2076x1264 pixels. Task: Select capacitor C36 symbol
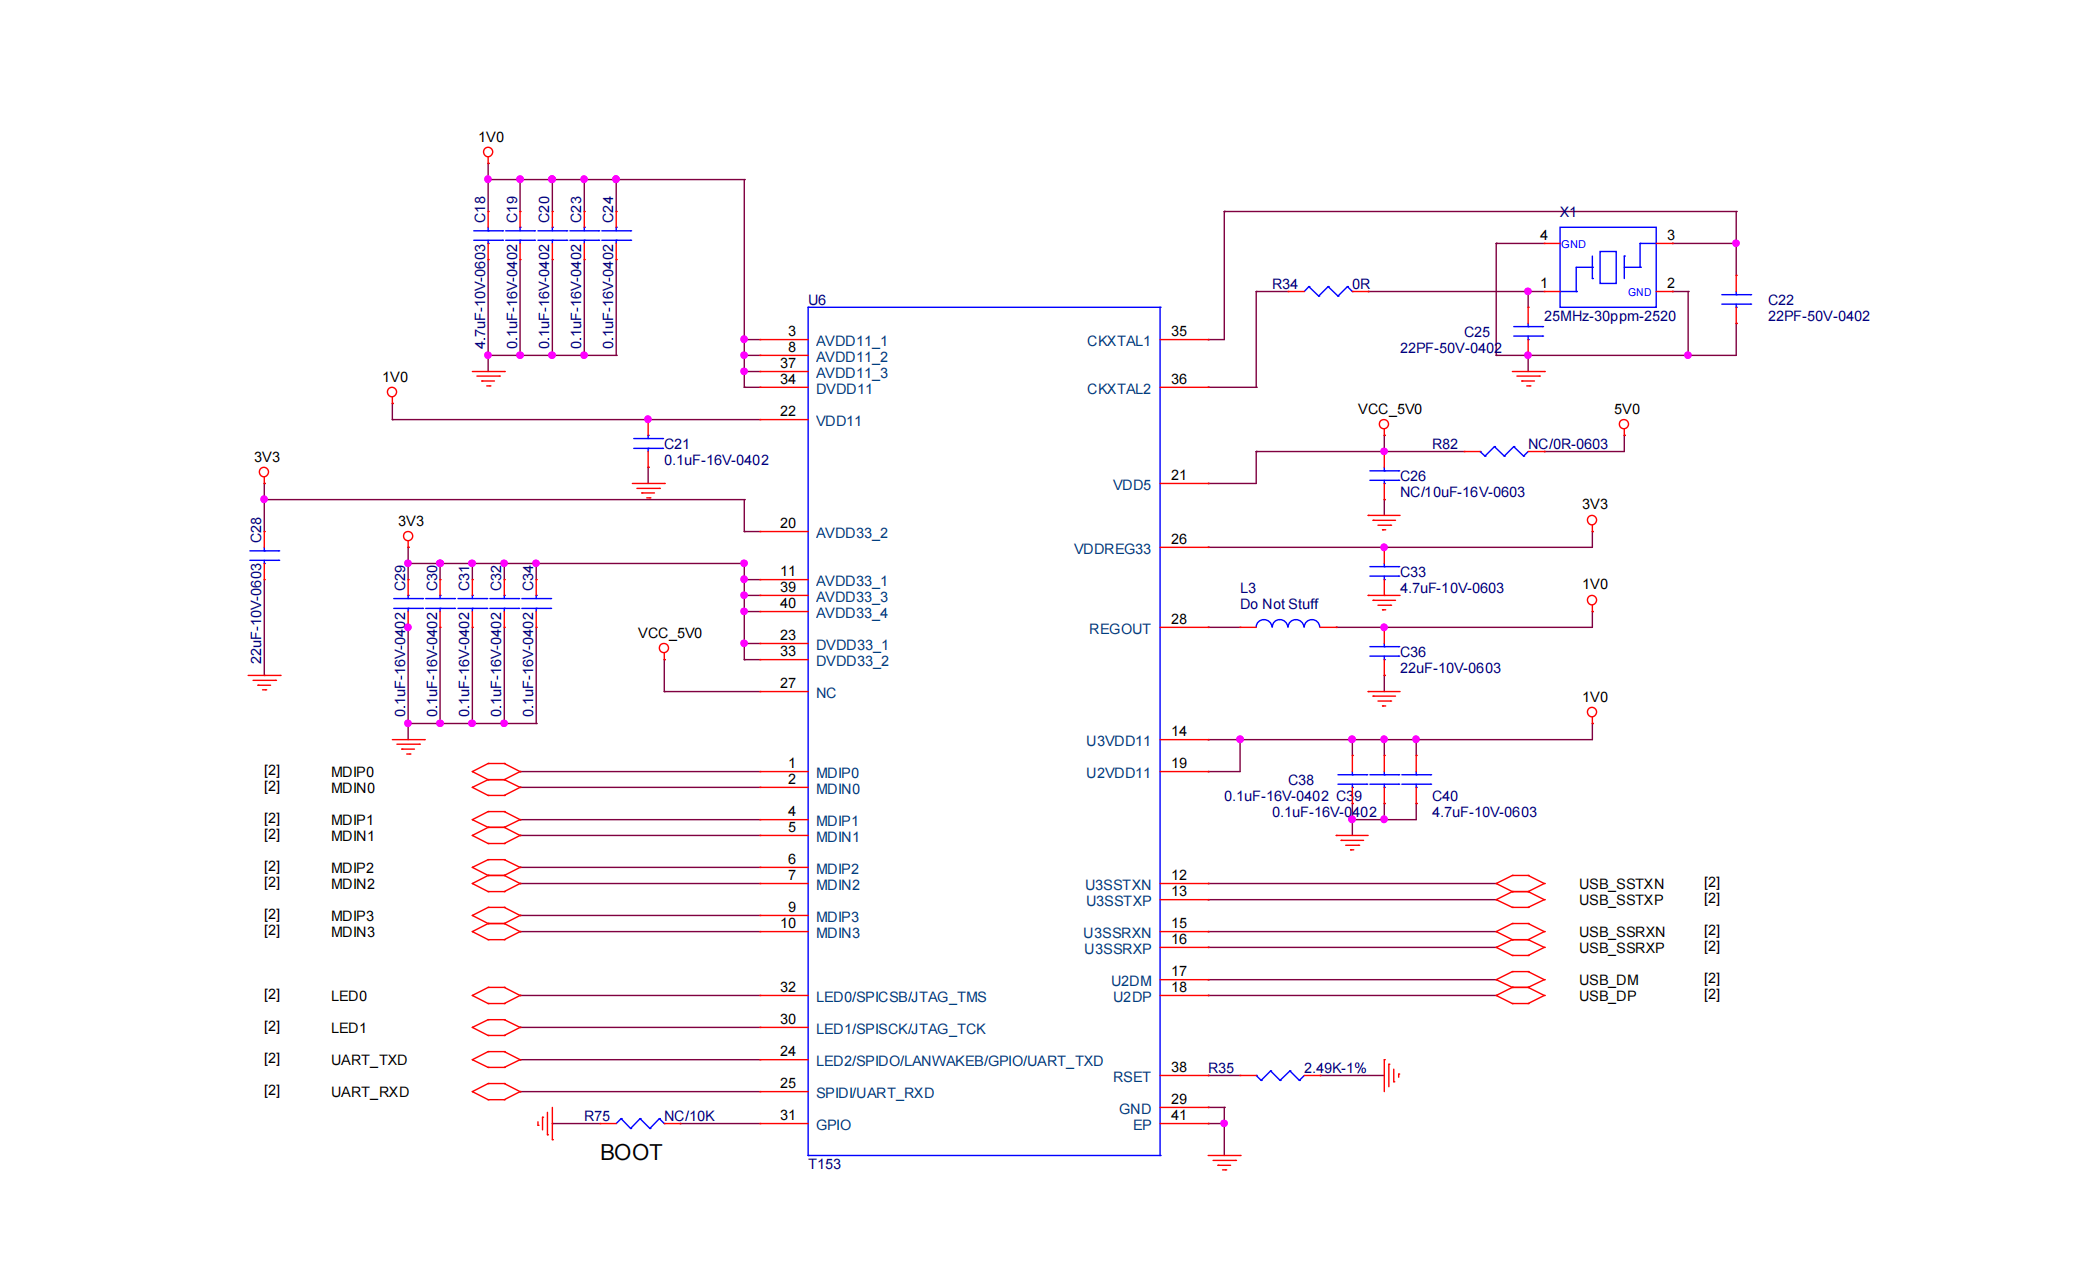click(x=1384, y=651)
